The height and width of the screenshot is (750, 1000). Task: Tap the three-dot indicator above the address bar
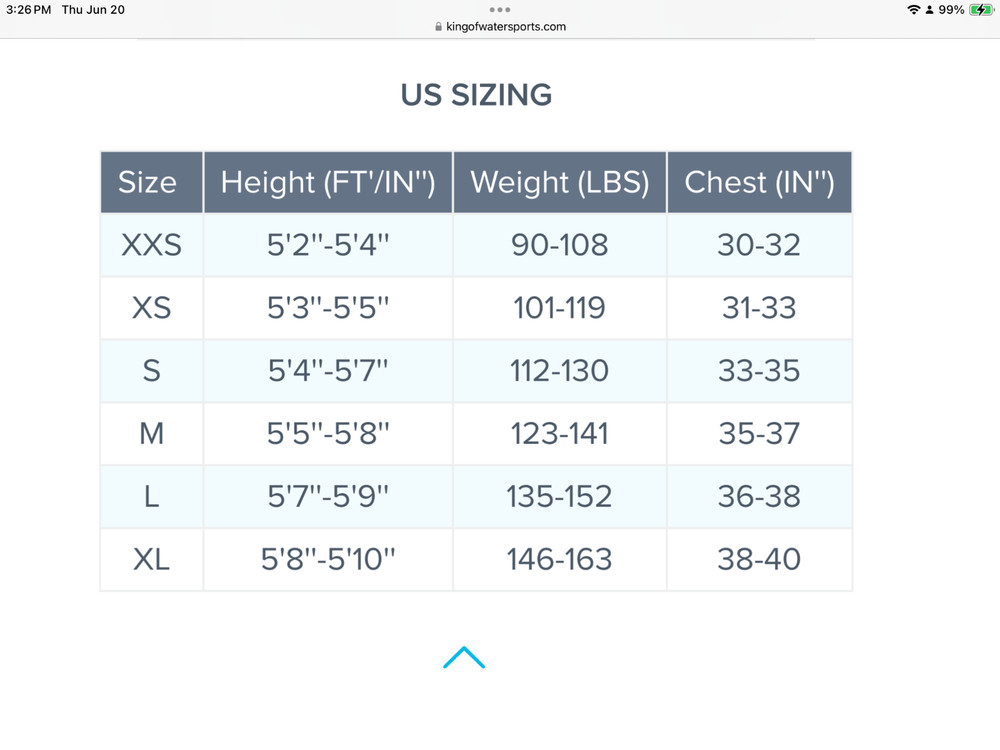pyautogui.click(x=500, y=10)
